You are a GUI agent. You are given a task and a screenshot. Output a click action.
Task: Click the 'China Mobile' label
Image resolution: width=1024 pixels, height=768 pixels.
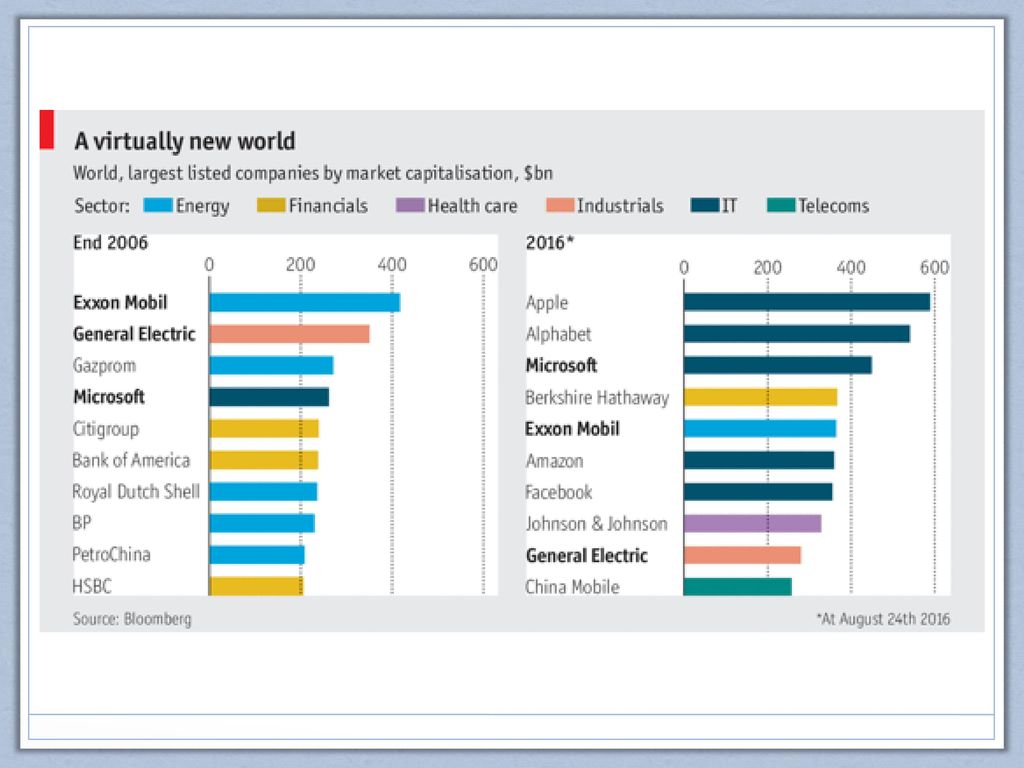pos(573,586)
